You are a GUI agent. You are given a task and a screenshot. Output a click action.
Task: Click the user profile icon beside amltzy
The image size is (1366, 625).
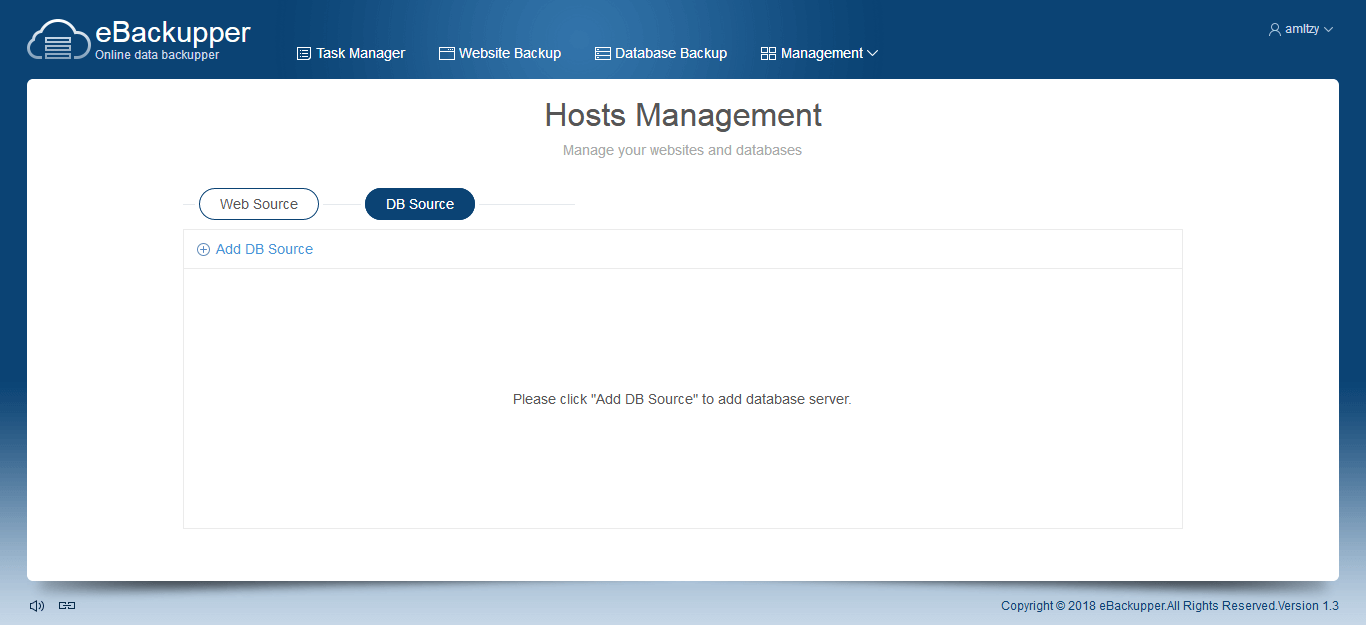(1275, 30)
